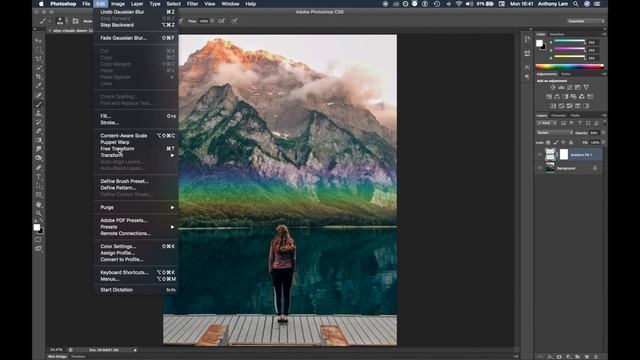
Task: Add an Exposure adjustment
Action: [x=578, y=87]
